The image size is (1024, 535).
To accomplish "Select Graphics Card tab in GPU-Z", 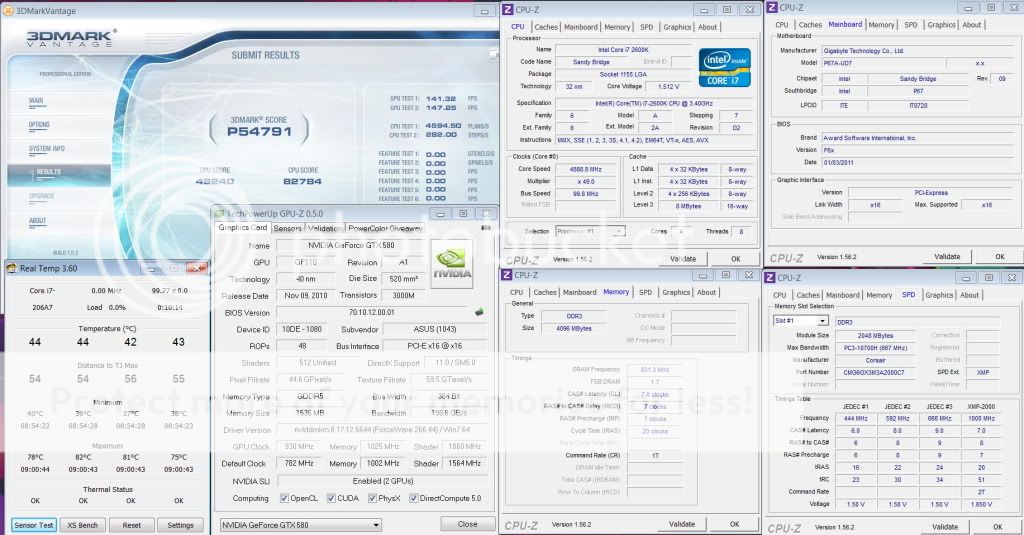I will [243, 227].
